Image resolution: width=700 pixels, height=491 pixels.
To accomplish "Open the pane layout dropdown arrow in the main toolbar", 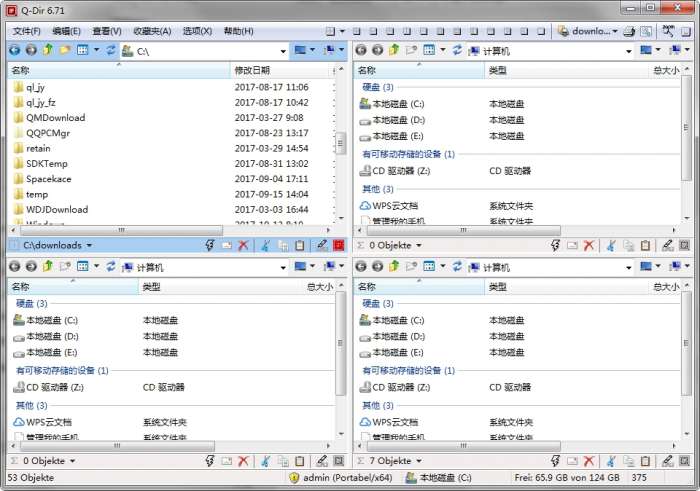I will tap(342, 31).
